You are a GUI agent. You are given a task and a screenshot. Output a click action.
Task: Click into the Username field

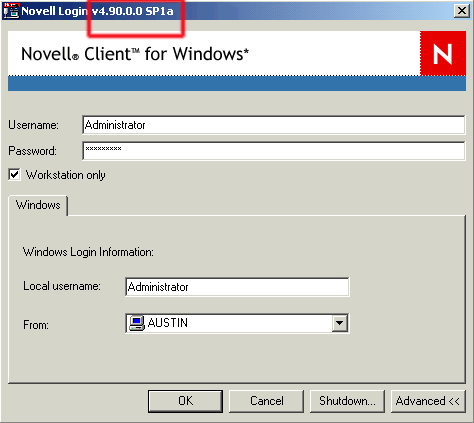[273, 125]
